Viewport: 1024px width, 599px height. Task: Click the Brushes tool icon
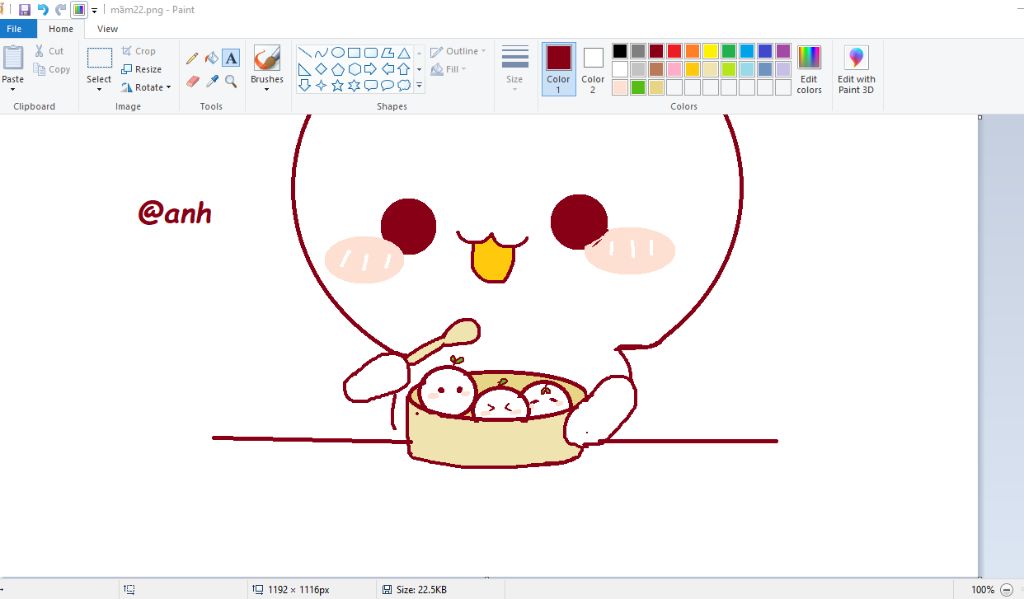coord(266,57)
